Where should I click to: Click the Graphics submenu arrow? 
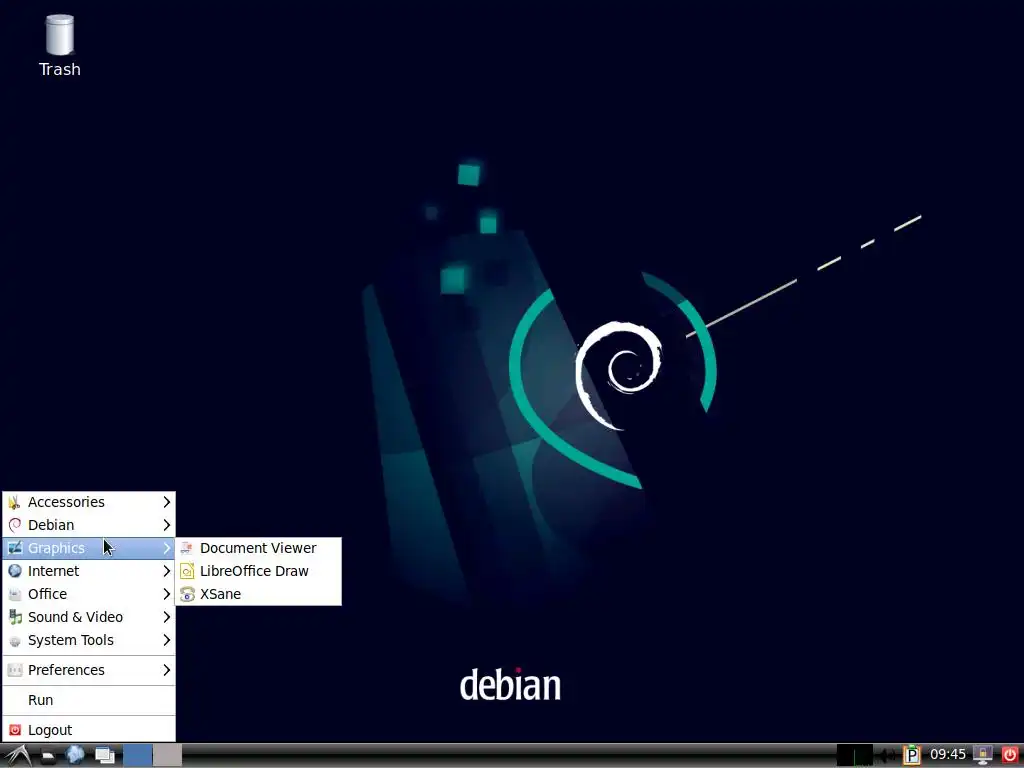[x=167, y=548]
